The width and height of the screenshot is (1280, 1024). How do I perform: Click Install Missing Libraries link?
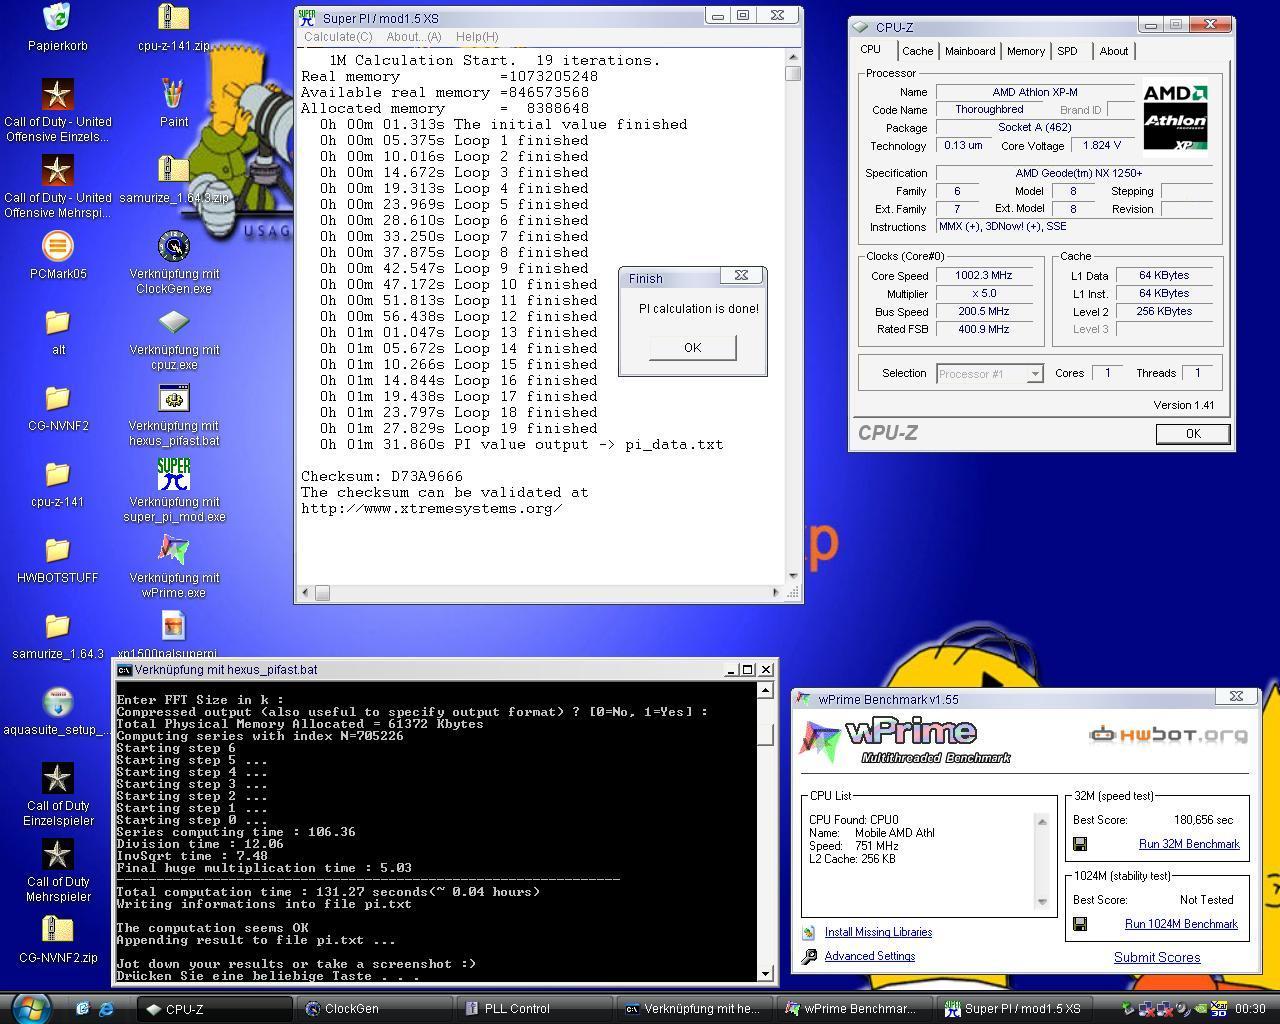[x=878, y=932]
